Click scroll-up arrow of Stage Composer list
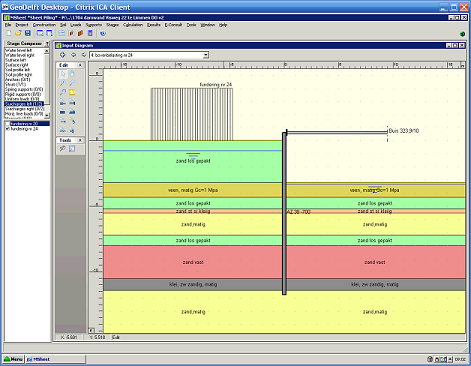Image resolution: width=471 pixels, height=366 pixels. 47,51
